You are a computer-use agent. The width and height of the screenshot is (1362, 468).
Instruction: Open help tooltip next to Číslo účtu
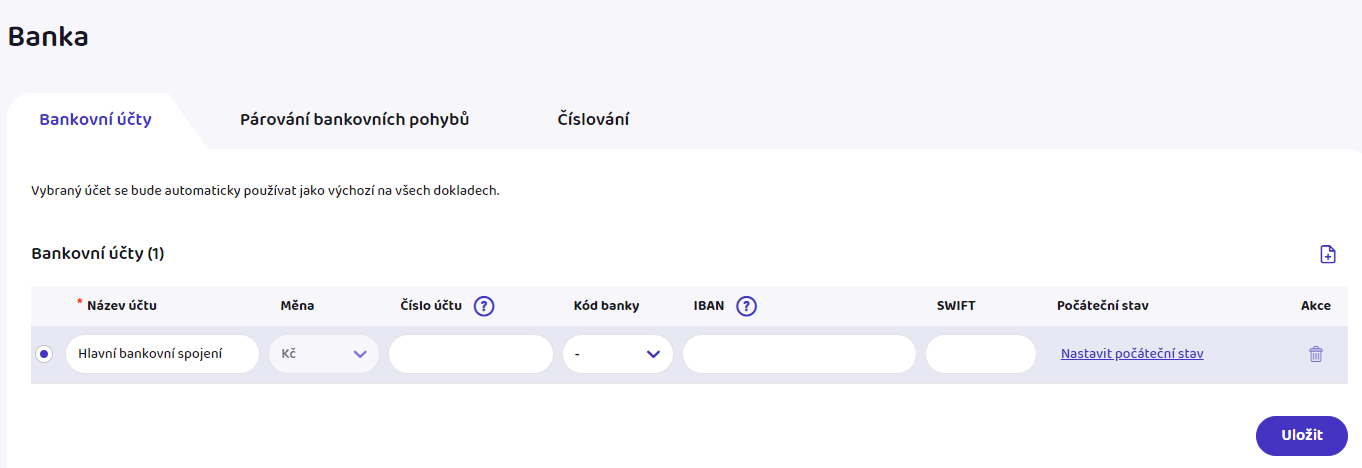point(485,306)
